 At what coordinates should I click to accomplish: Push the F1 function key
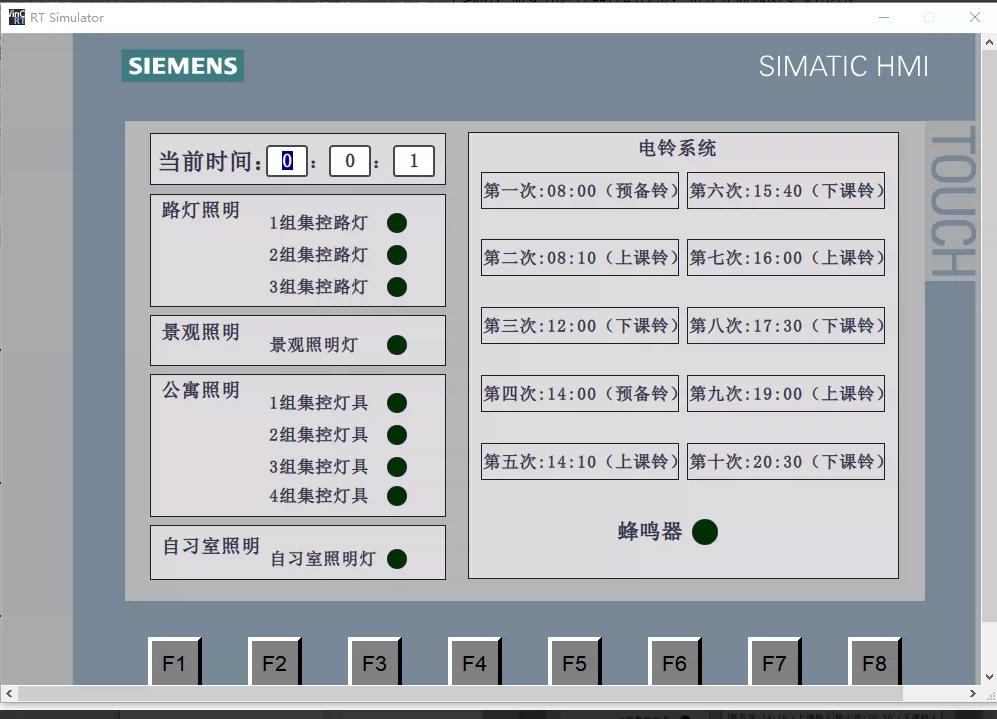tap(175, 662)
